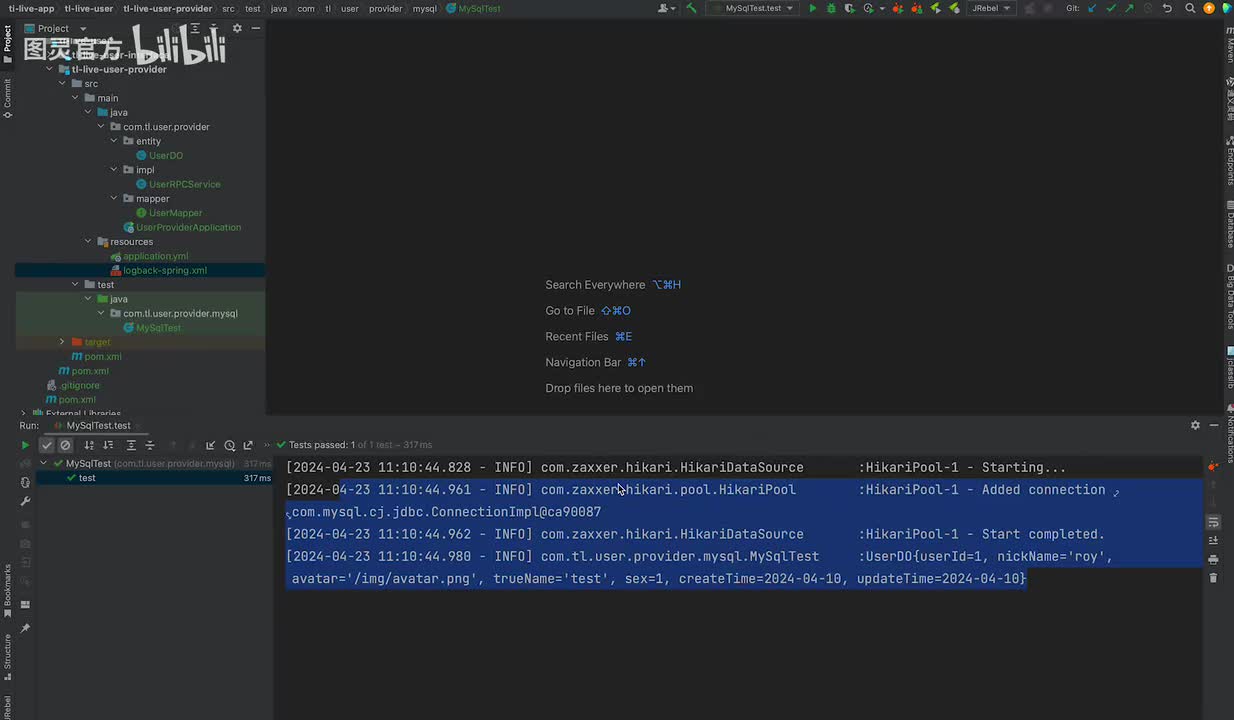The image size is (1234, 720).
Task: Export test results icon
Action: tap(248, 445)
